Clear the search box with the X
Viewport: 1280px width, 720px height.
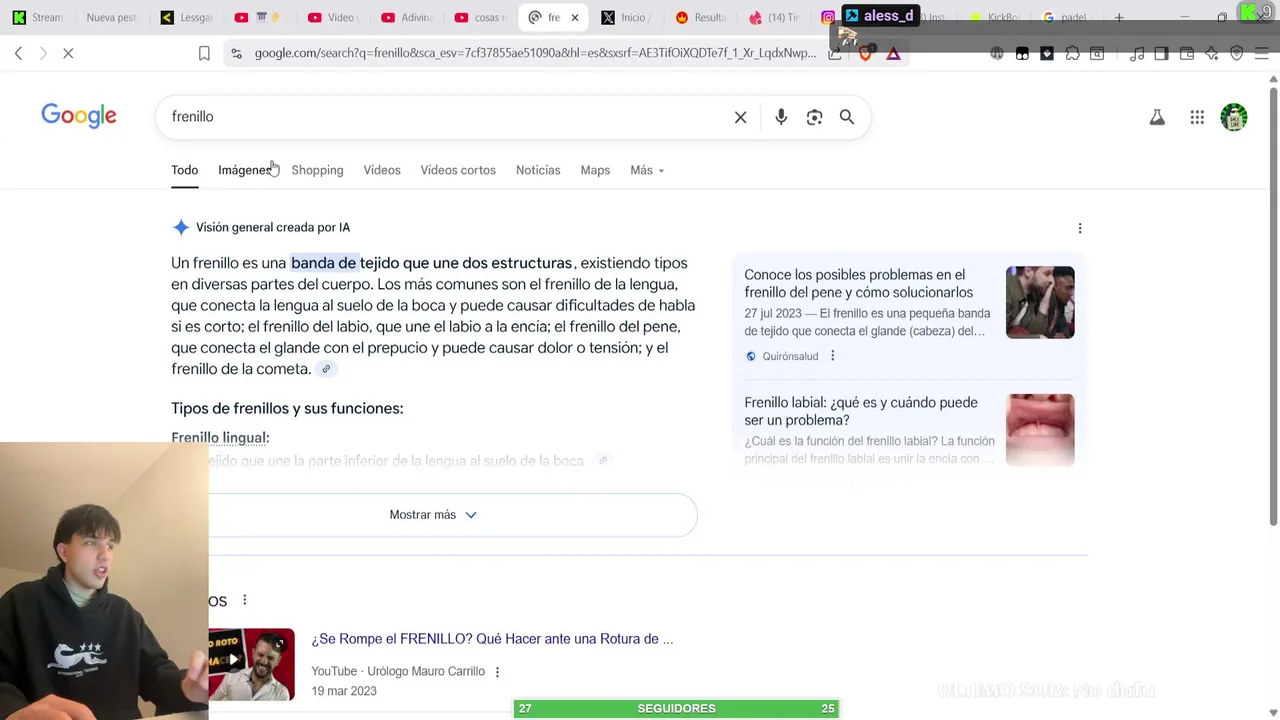[x=740, y=117]
